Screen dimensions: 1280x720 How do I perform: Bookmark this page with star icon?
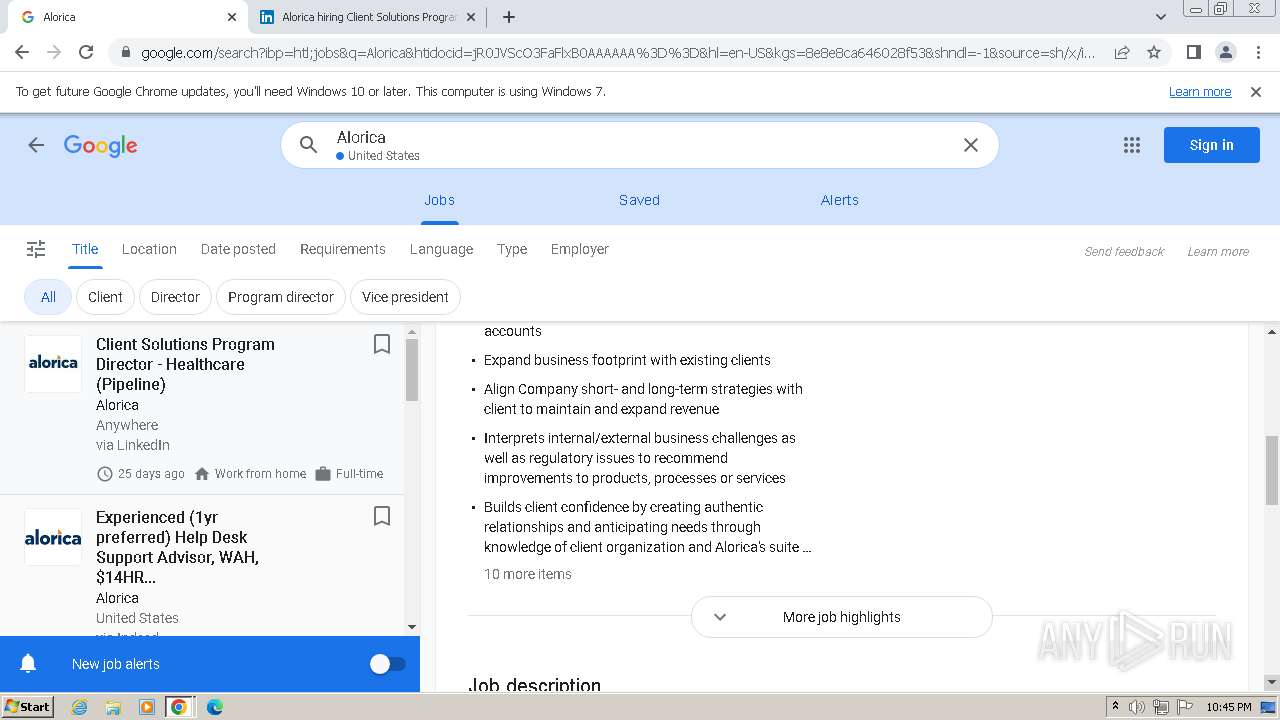coord(1154,52)
